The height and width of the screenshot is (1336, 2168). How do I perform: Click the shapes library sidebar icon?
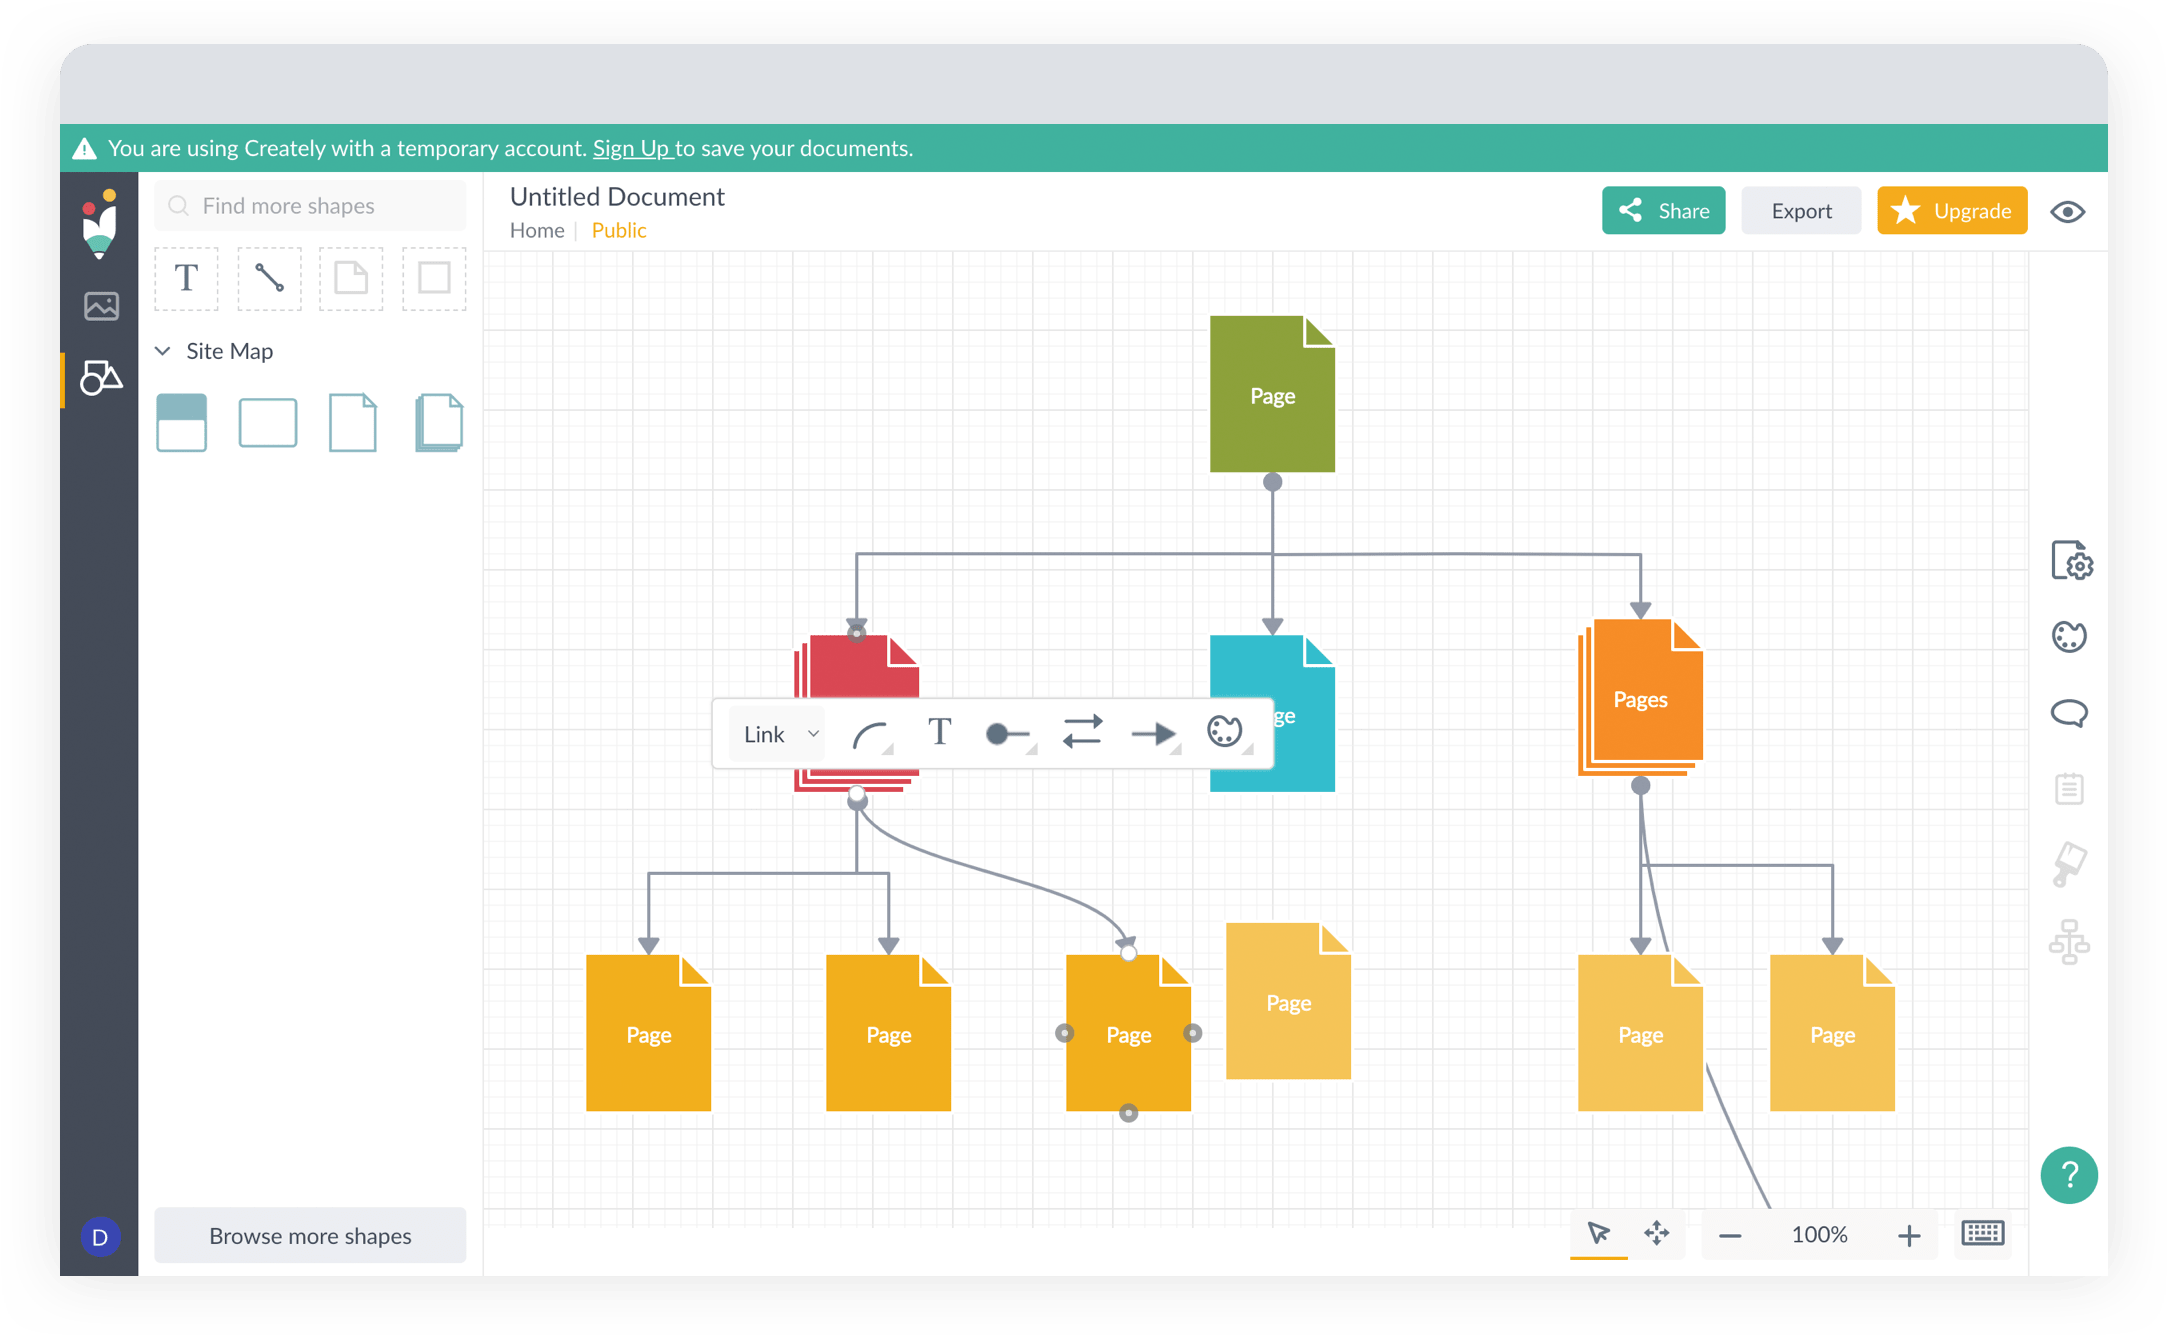101,378
